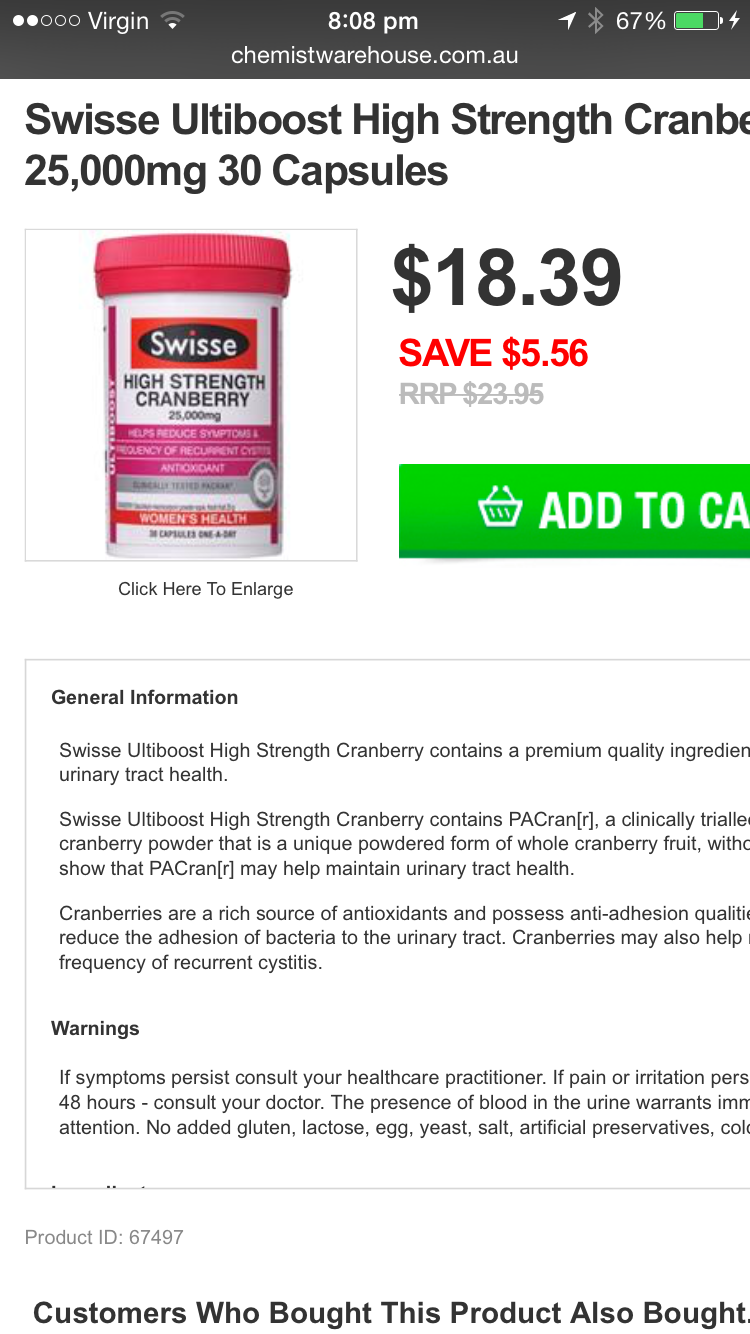Image resolution: width=750 pixels, height=1334 pixels.
Task: Tap the $18.39 price
Action: [x=507, y=278]
